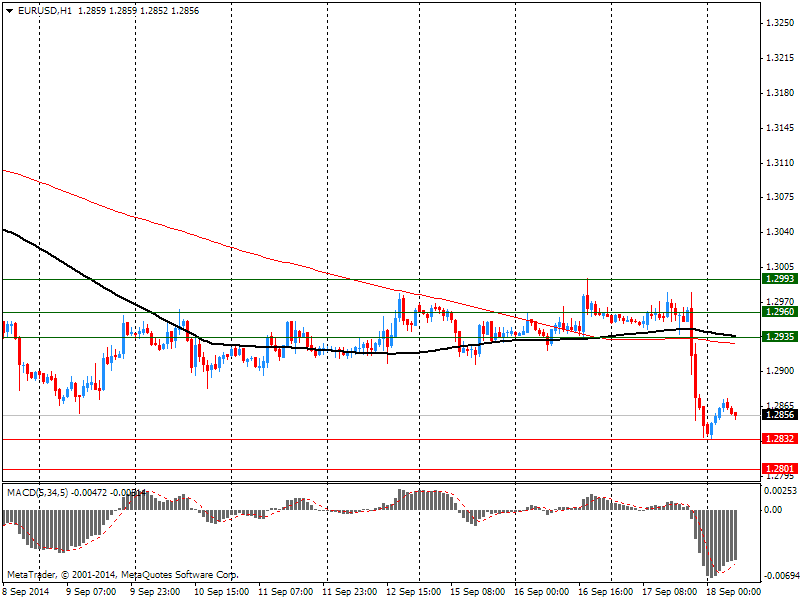The height and width of the screenshot is (600, 800).
Task: Click the 11 Sep 23:00 time label
Action: coord(349,592)
